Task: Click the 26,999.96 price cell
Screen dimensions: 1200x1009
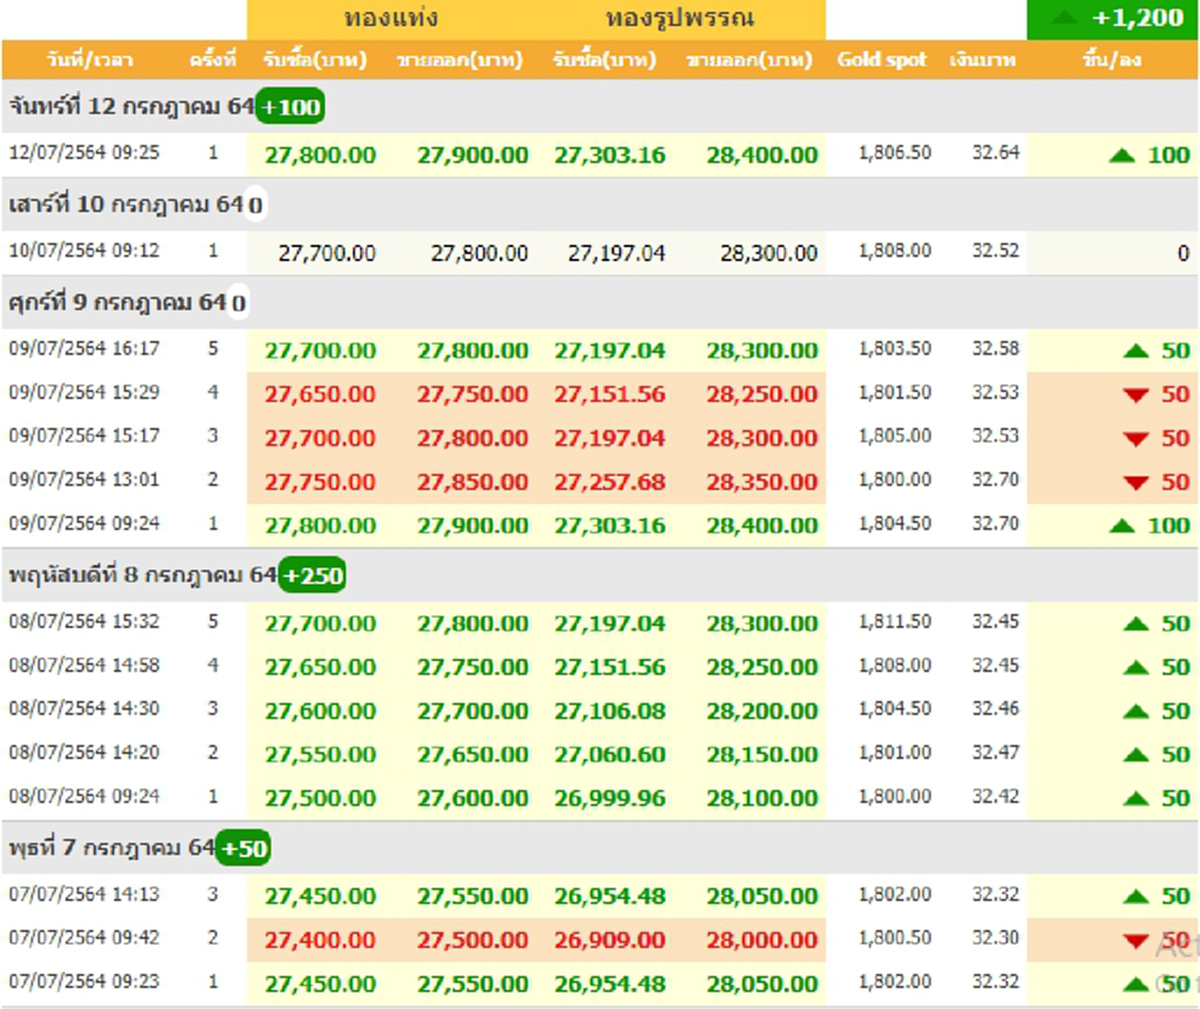Action: point(610,798)
